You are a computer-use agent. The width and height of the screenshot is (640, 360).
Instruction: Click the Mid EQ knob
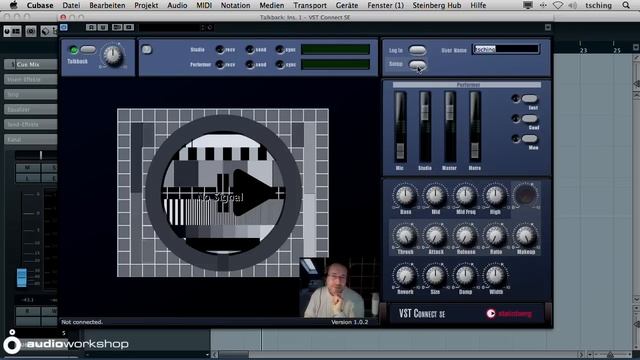tap(435, 195)
